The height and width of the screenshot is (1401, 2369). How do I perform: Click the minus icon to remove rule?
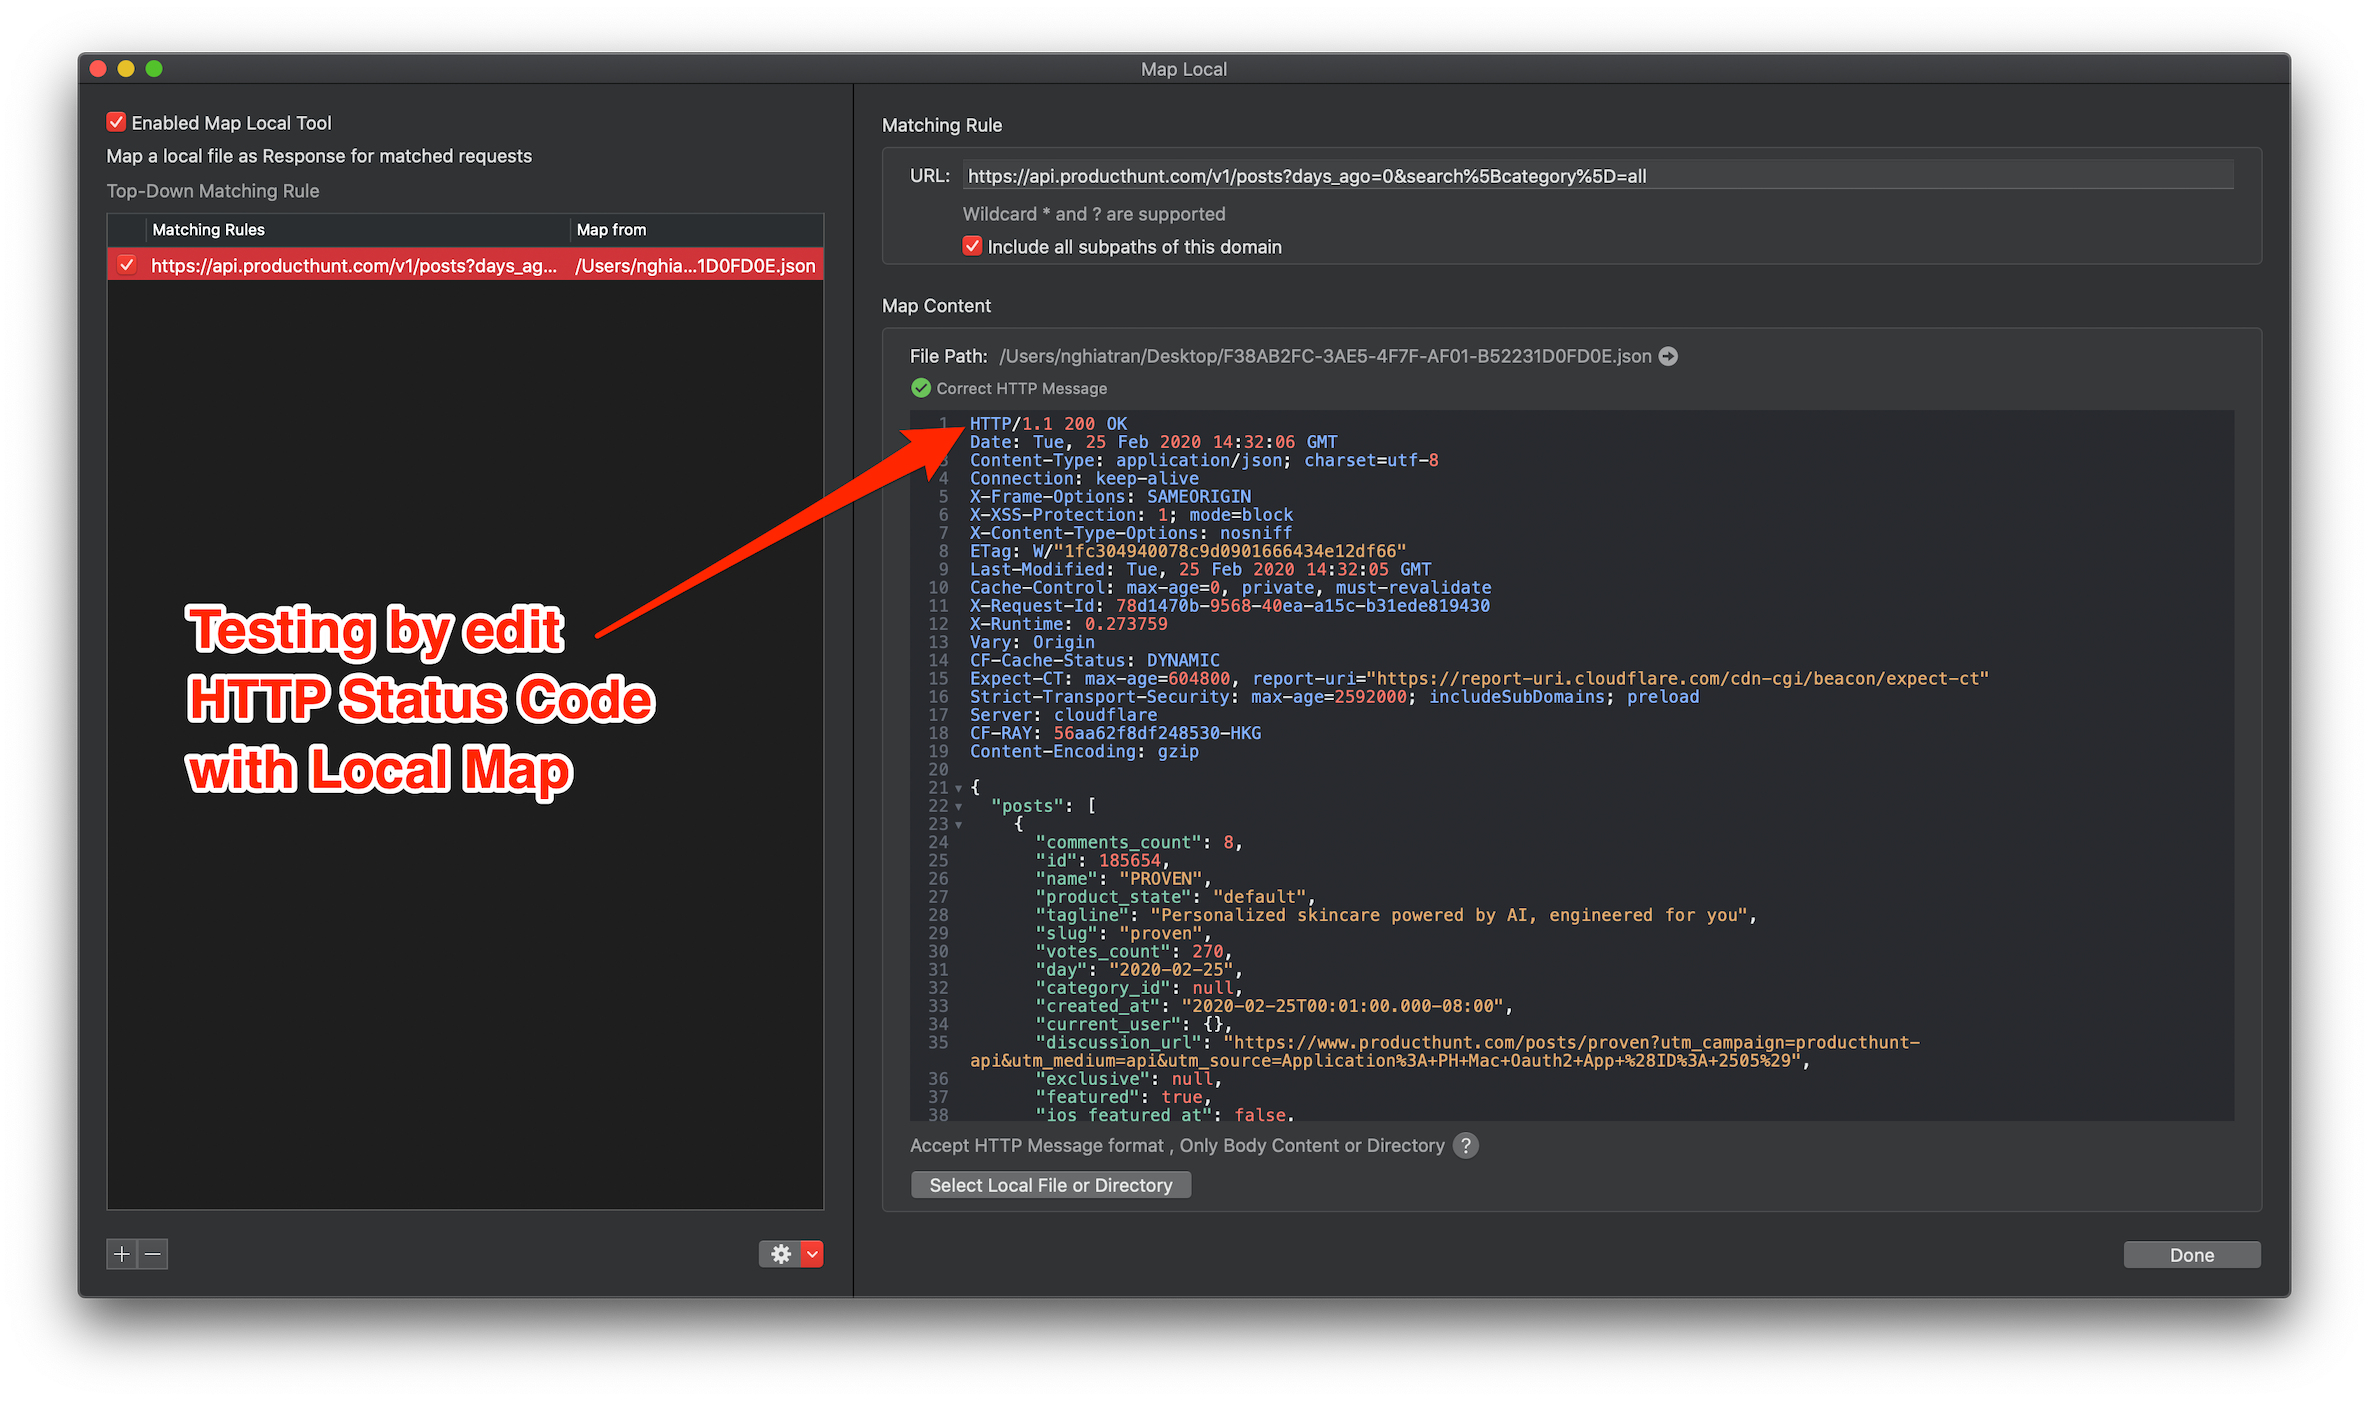pyautogui.click(x=153, y=1254)
